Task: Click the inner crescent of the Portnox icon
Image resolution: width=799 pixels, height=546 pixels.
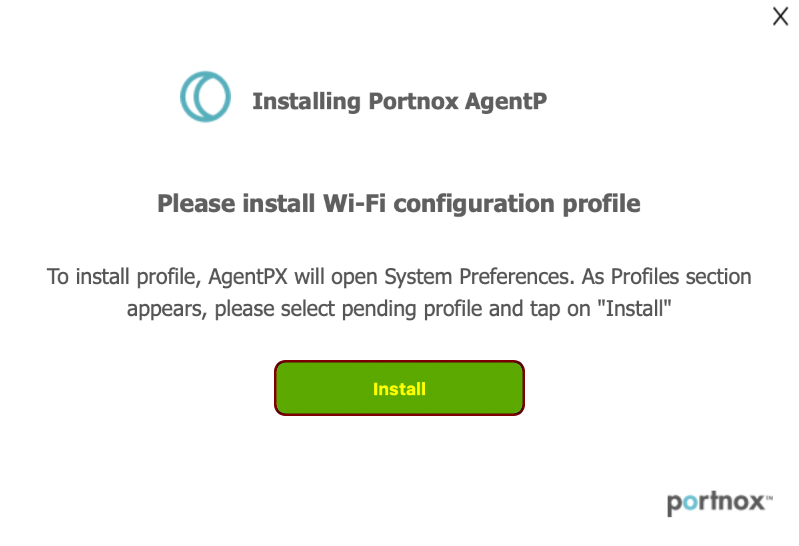Action: pos(211,96)
